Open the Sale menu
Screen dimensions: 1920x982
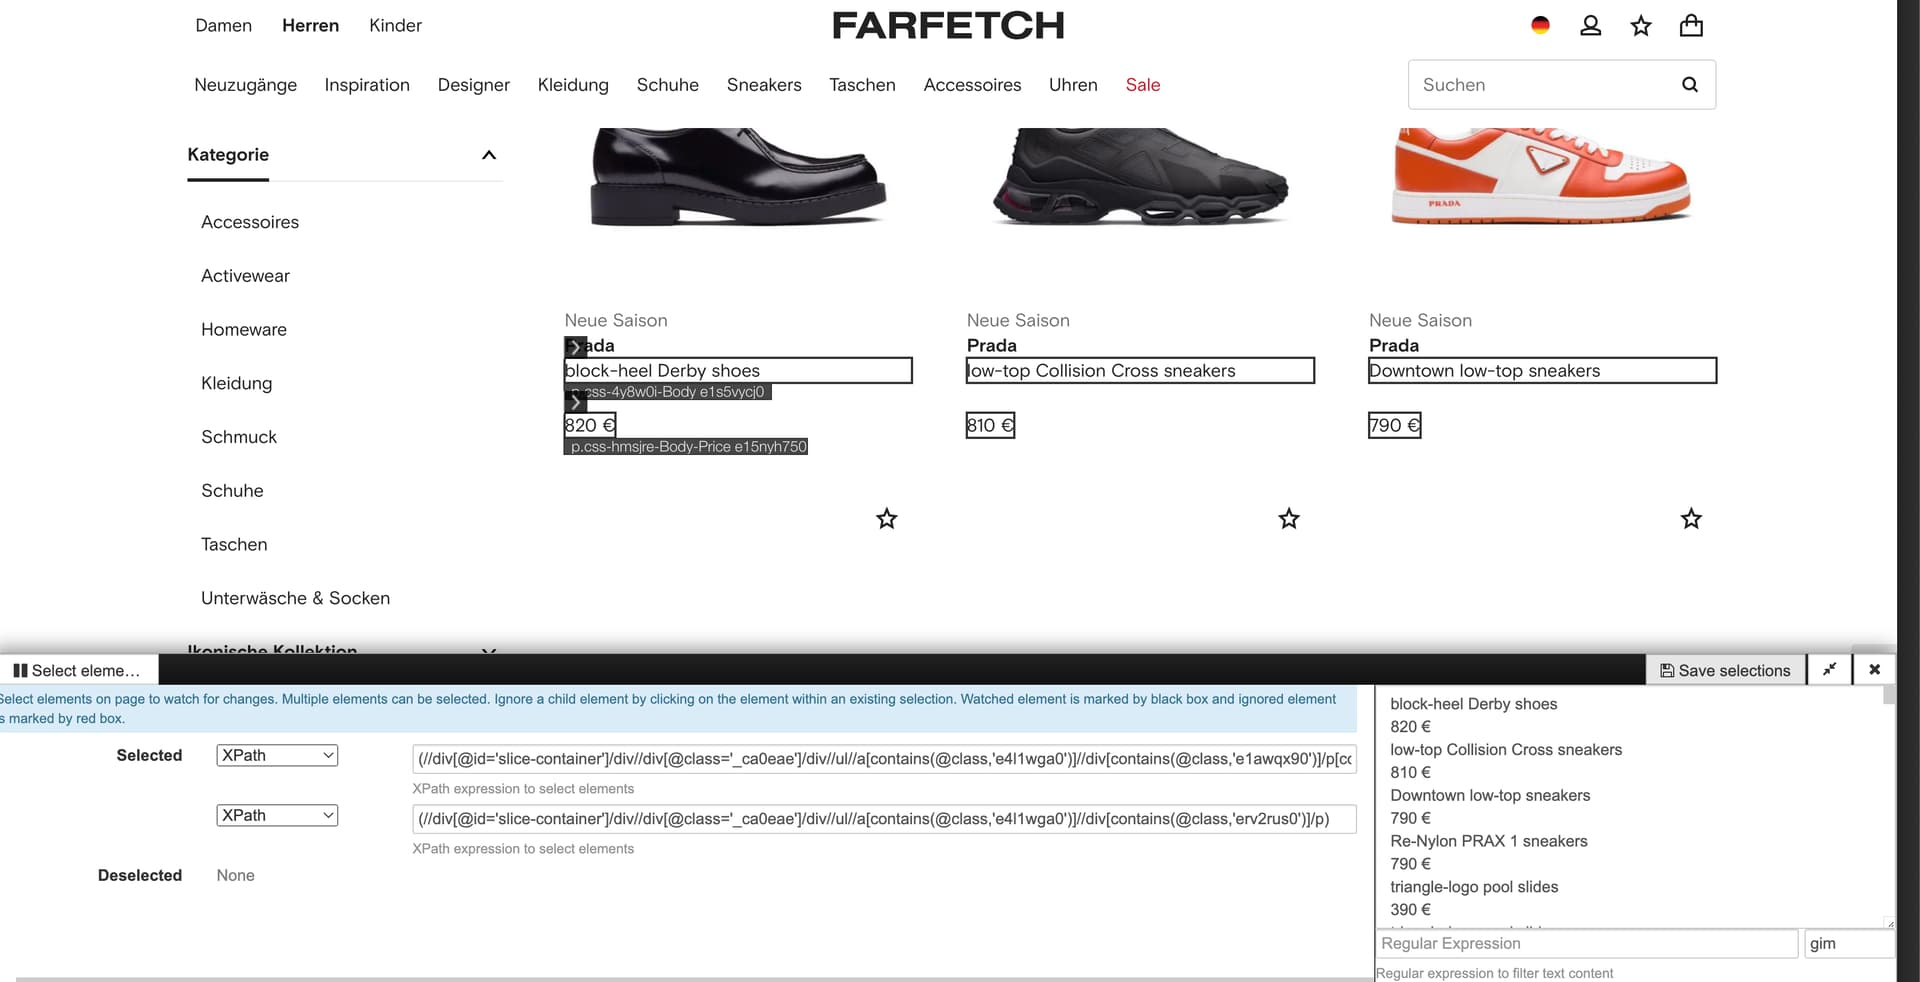[x=1143, y=85]
